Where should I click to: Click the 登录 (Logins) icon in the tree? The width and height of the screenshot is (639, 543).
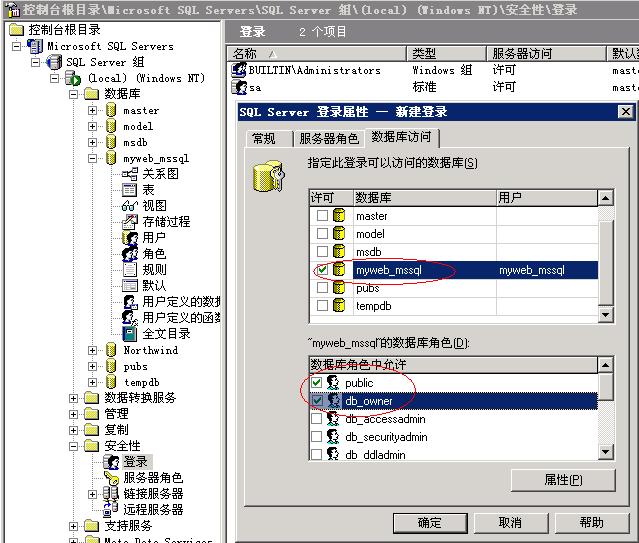(112, 461)
